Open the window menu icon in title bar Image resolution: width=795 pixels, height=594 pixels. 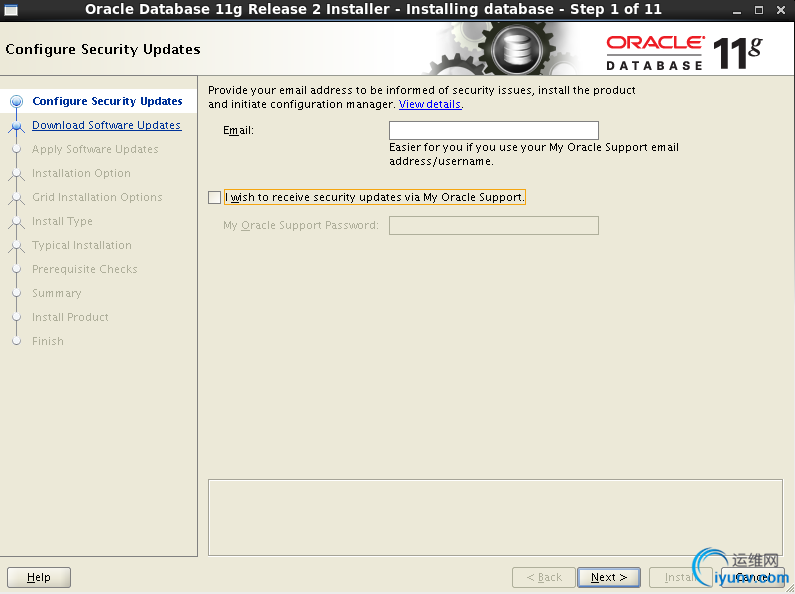pos(11,10)
